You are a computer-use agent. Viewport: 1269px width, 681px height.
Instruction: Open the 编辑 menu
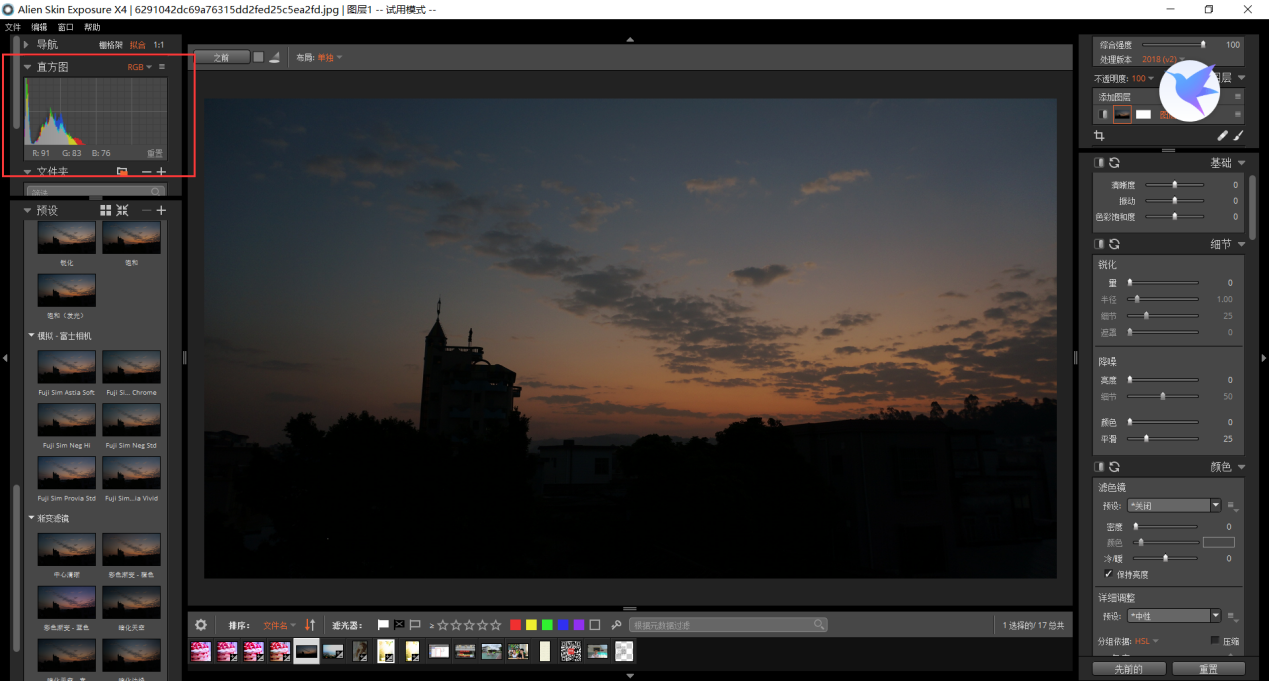39,27
